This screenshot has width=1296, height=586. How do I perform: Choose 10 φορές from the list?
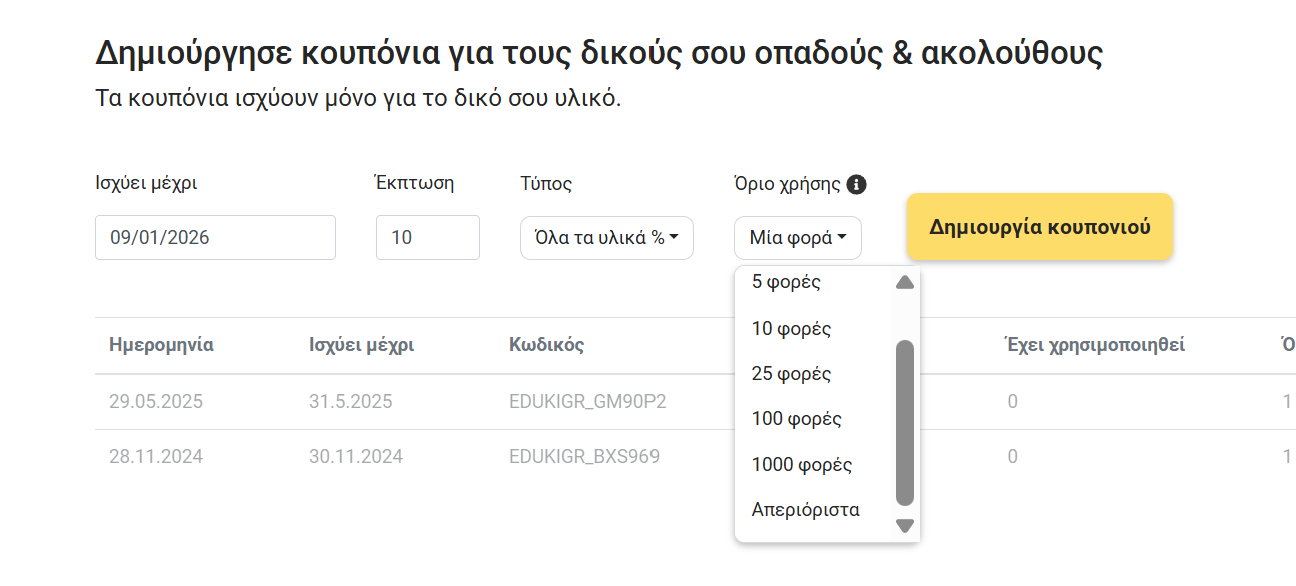coord(791,328)
